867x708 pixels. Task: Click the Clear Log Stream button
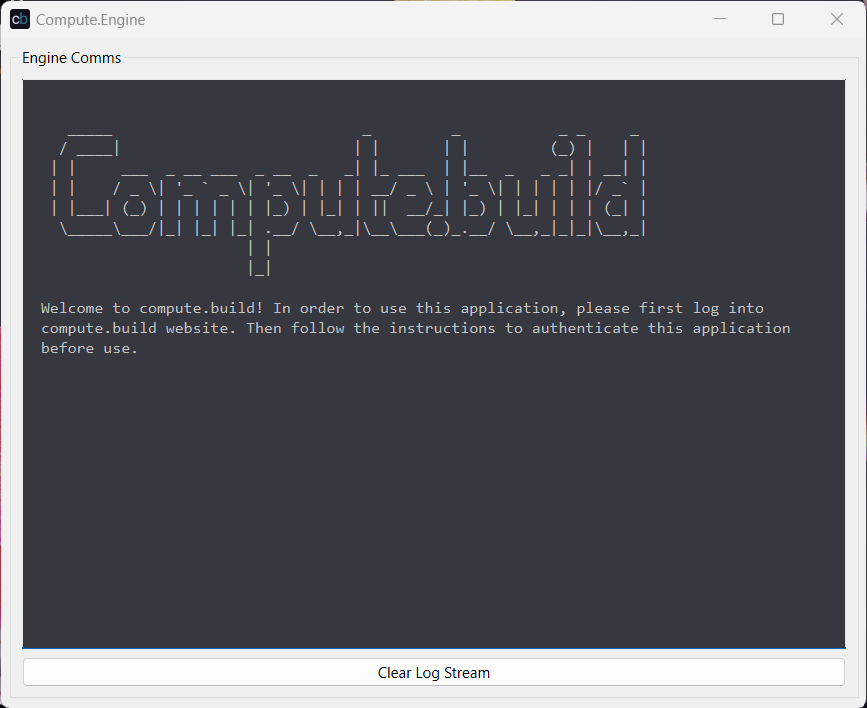tap(433, 673)
